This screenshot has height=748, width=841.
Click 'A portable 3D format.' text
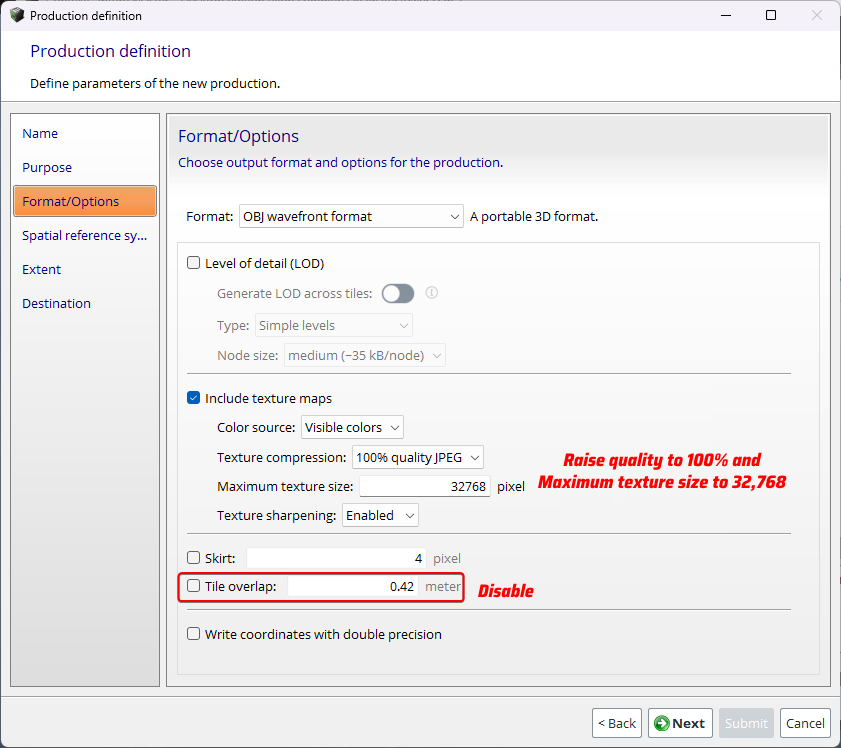coord(534,216)
